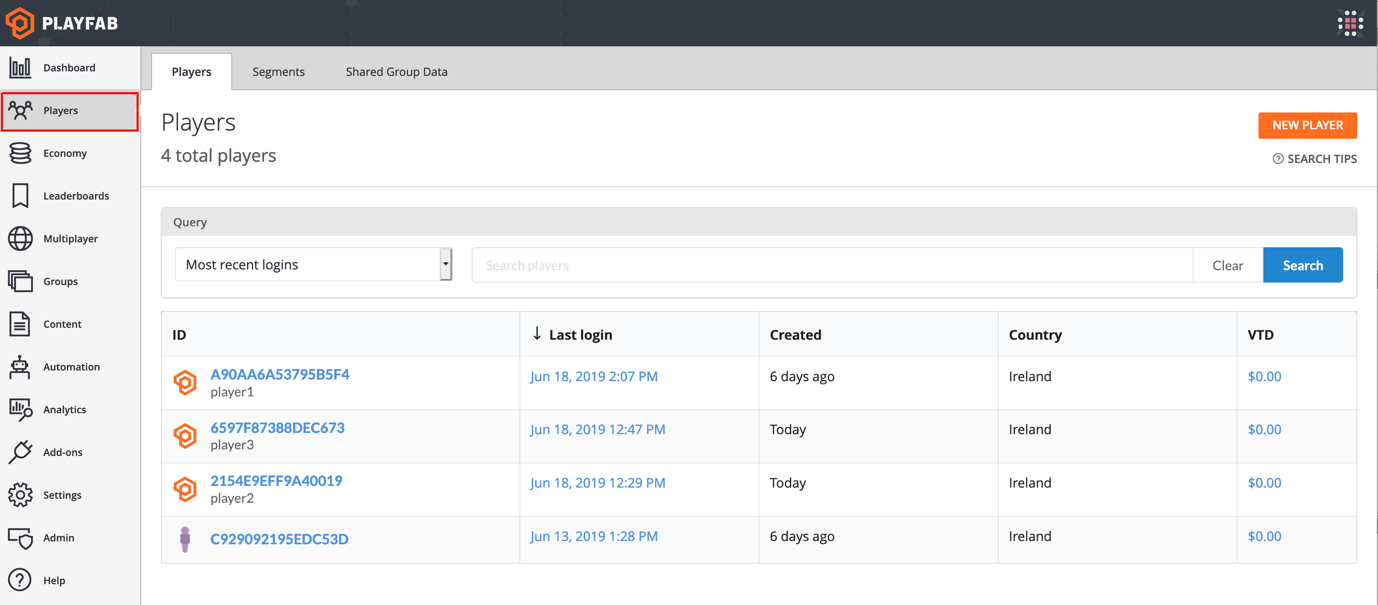The image size is (1378, 605).
Task: Switch to the Players tab
Action: click(191, 72)
